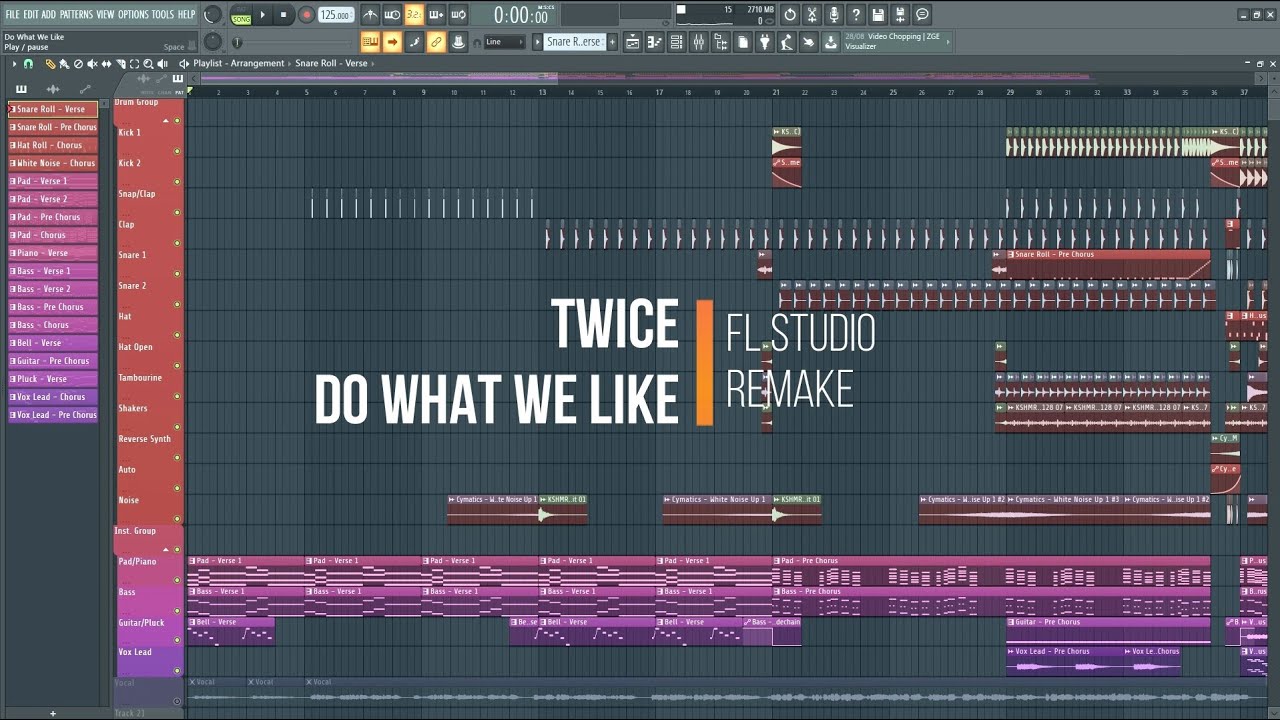The width and height of the screenshot is (1280, 720).
Task: Expand the Snare Roll - Verse breadcrumb arrow
Action: (373, 64)
